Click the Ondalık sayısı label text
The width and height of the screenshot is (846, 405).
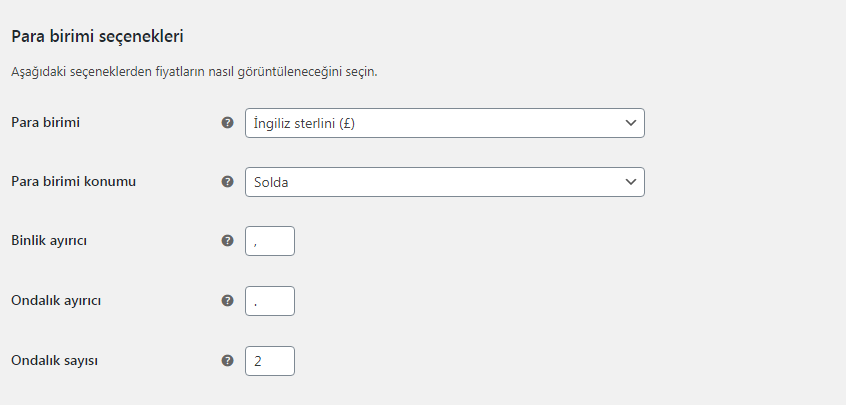[x=54, y=360]
